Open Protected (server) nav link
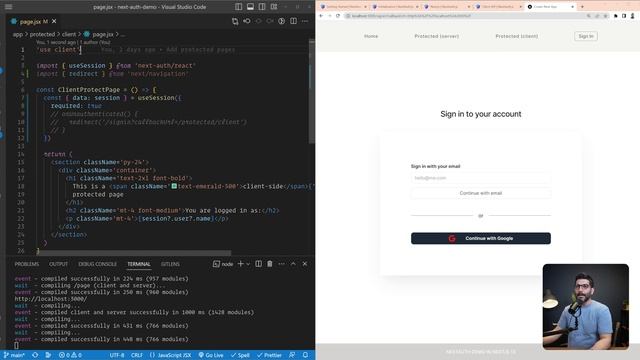The height and width of the screenshot is (360, 640). click(x=436, y=36)
